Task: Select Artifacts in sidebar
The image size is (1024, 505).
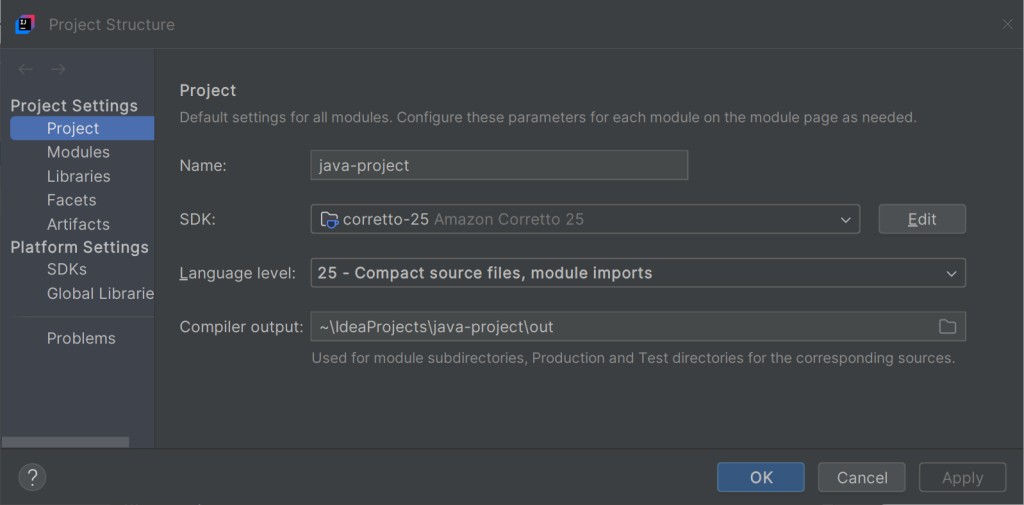Action: coord(78,224)
